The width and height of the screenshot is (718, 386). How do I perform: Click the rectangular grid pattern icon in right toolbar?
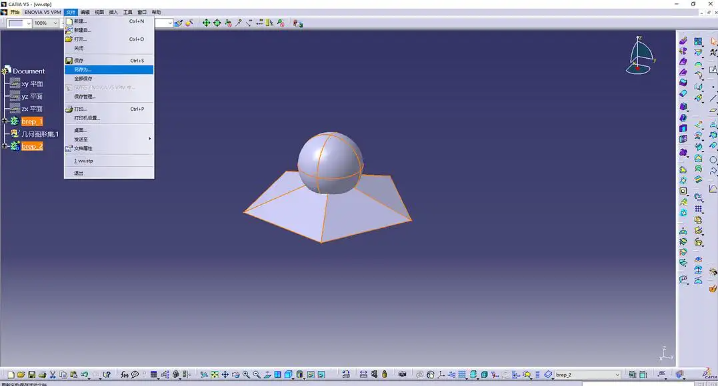tap(698, 208)
